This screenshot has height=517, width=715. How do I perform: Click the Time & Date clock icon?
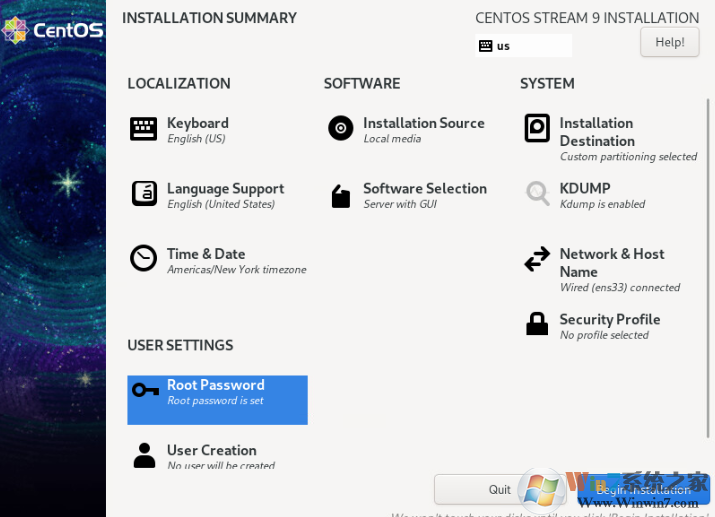click(x=144, y=259)
